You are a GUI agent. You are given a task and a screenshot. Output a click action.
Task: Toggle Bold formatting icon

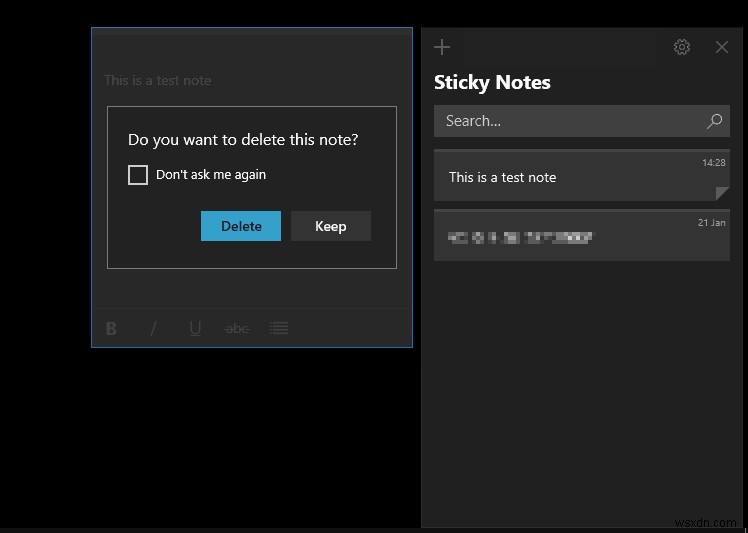111,328
